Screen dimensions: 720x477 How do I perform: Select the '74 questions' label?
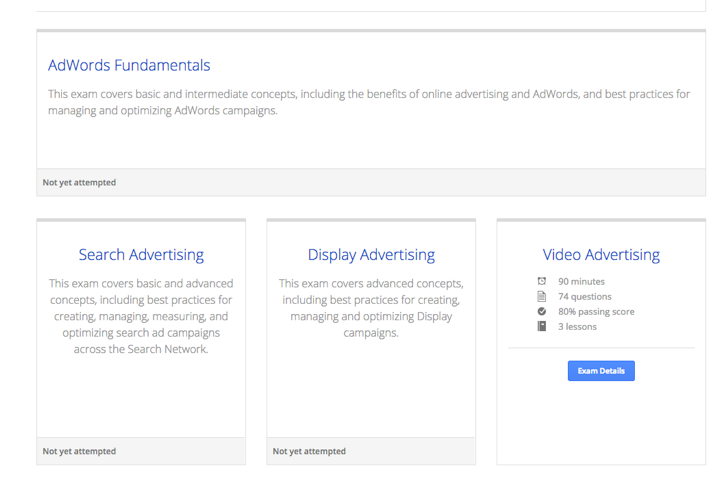(584, 297)
